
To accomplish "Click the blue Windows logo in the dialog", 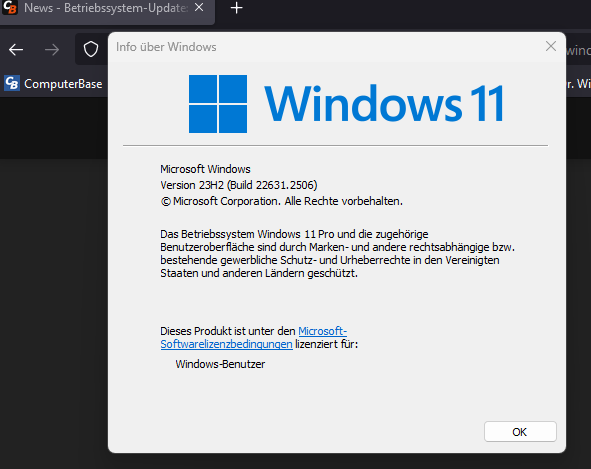I will pyautogui.click(x=218, y=104).
